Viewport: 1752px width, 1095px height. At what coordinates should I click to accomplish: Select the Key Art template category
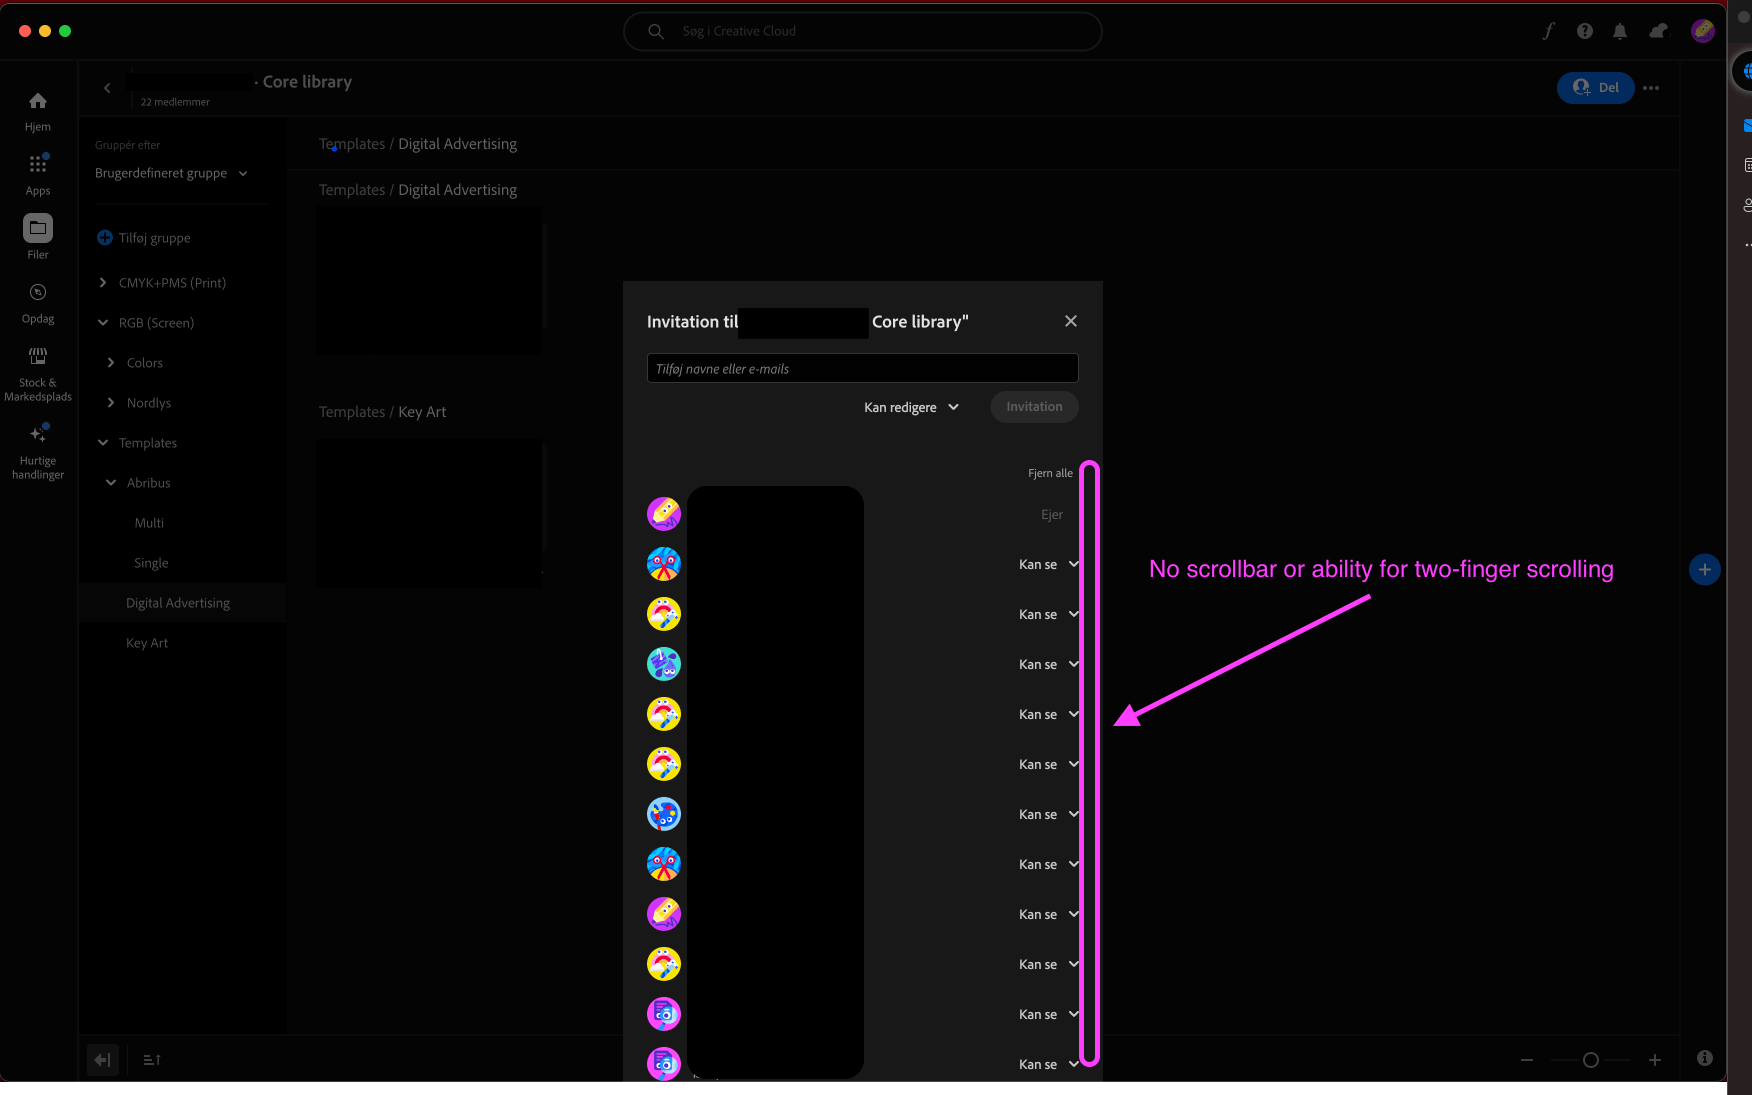tap(147, 642)
